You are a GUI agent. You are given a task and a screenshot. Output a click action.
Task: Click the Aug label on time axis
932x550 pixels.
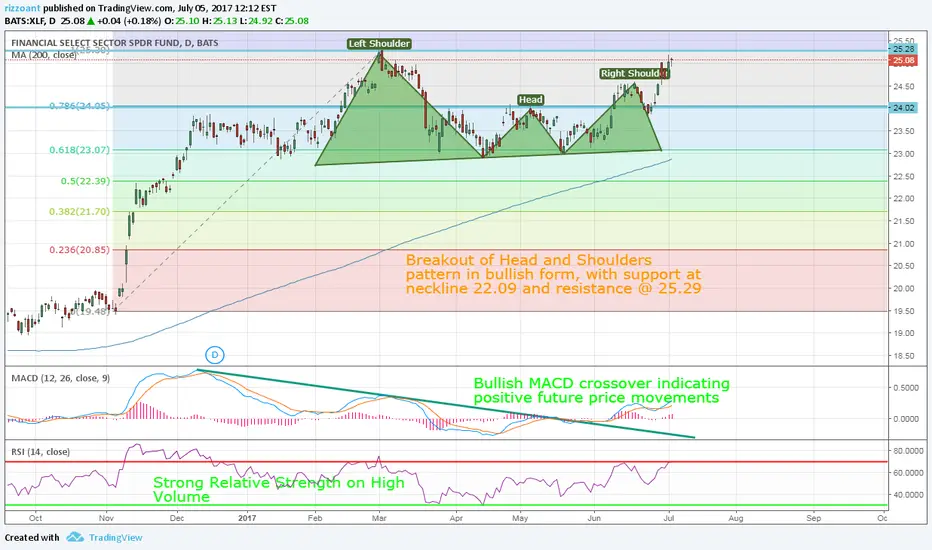tap(736, 518)
